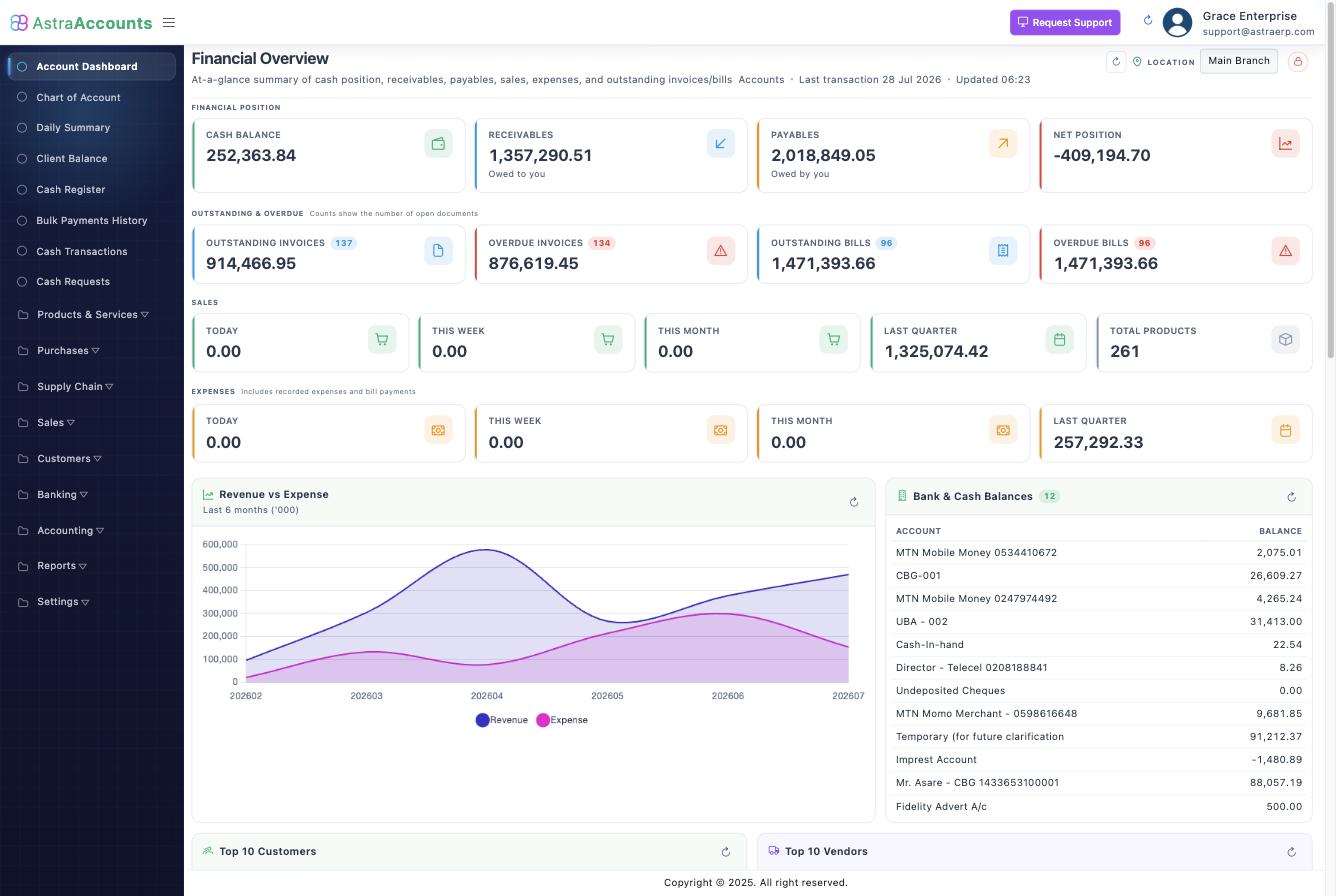Click the money icon on Expenses This Week card
Screen dimensions: 1336x896
720,430
